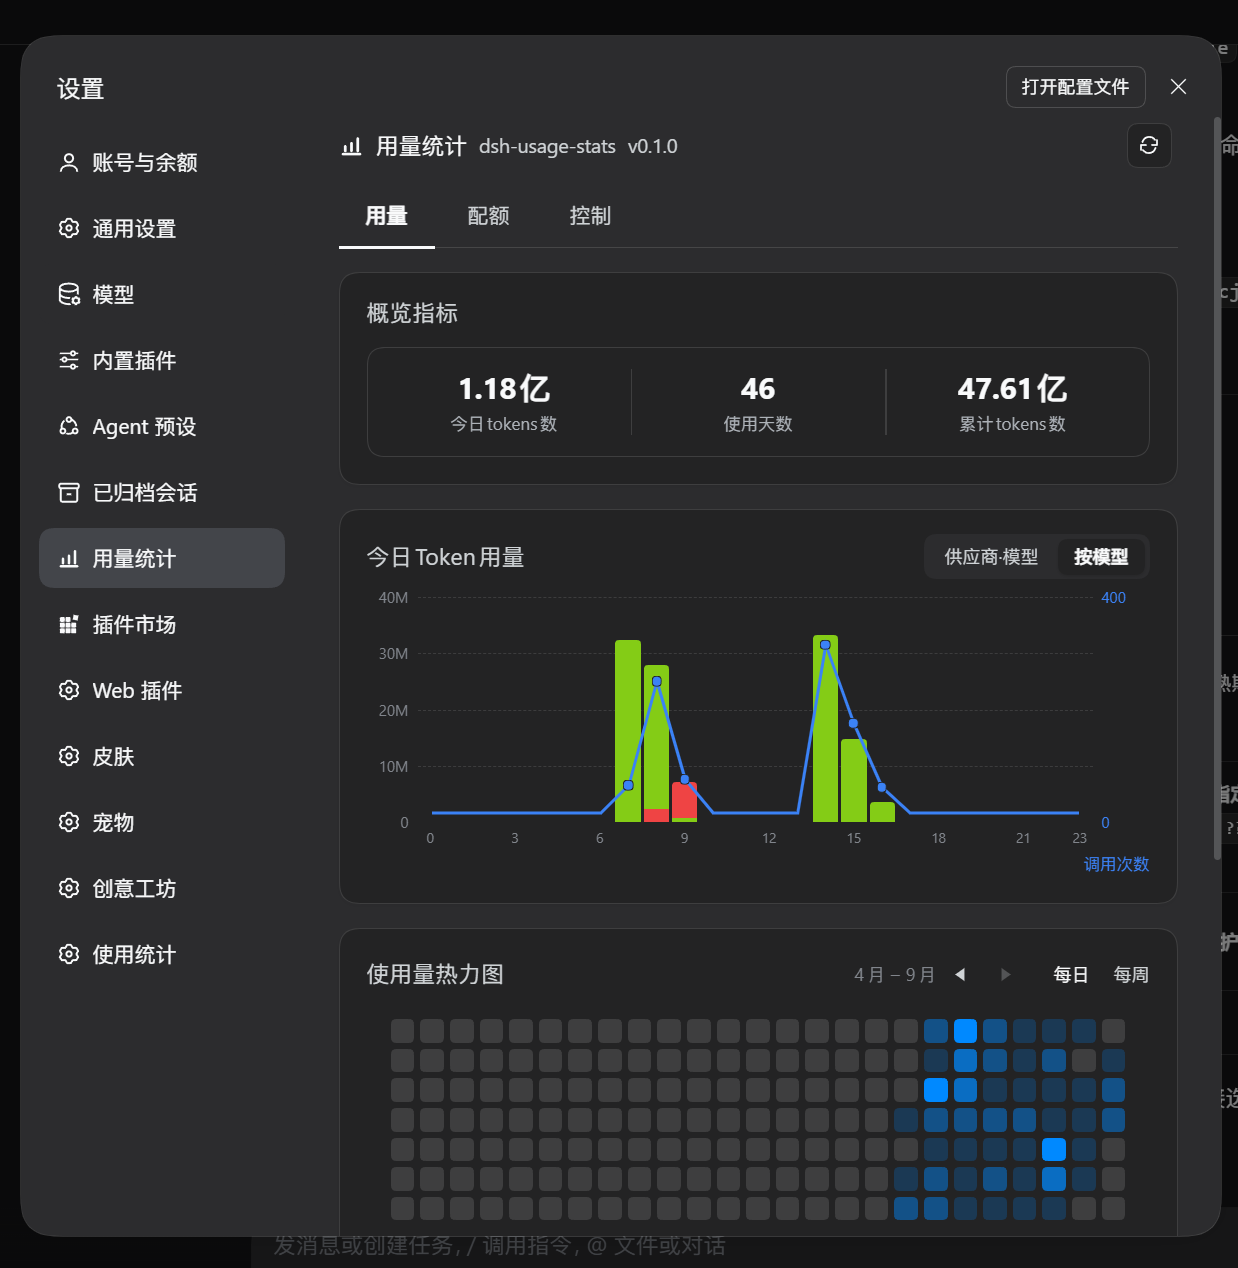This screenshot has height=1268, width=1238.
Task: Click the 皮肤 gear icon
Action: click(69, 757)
